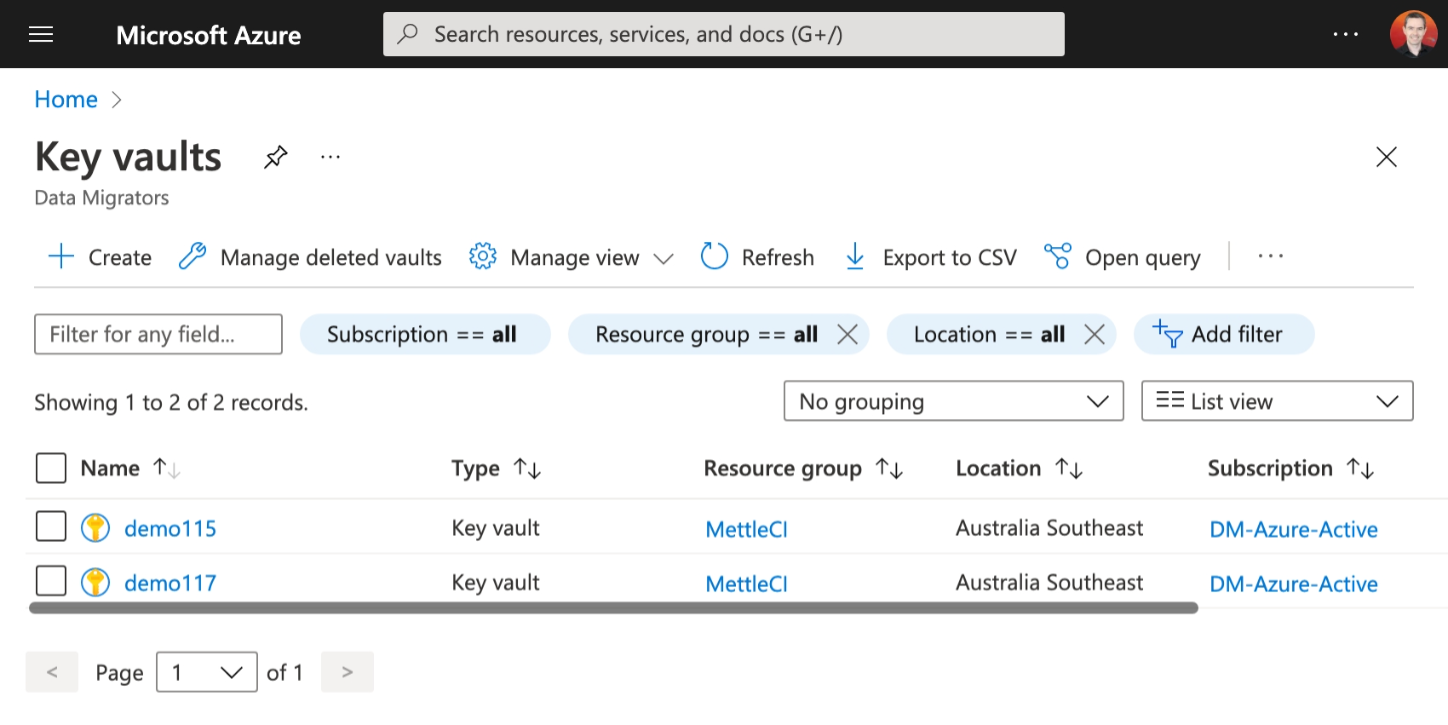This screenshot has width=1448, height=725.
Task: Click the Manage deleted vaults wrench
Action: (192, 257)
